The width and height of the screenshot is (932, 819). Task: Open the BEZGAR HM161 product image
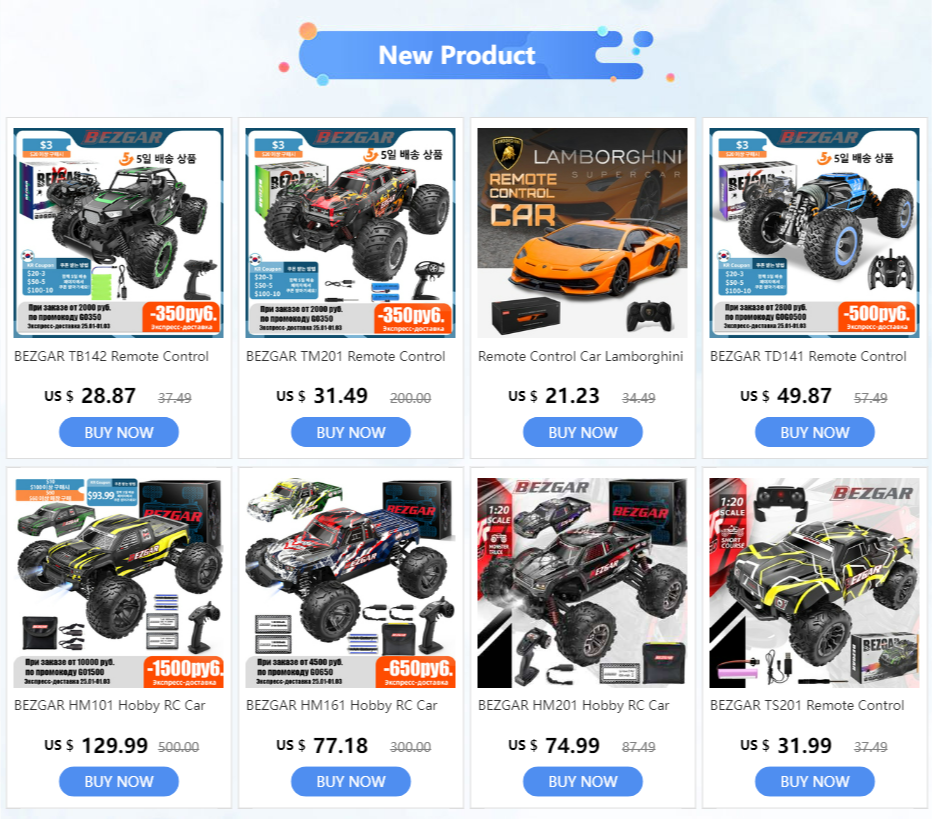pyautogui.click(x=351, y=583)
